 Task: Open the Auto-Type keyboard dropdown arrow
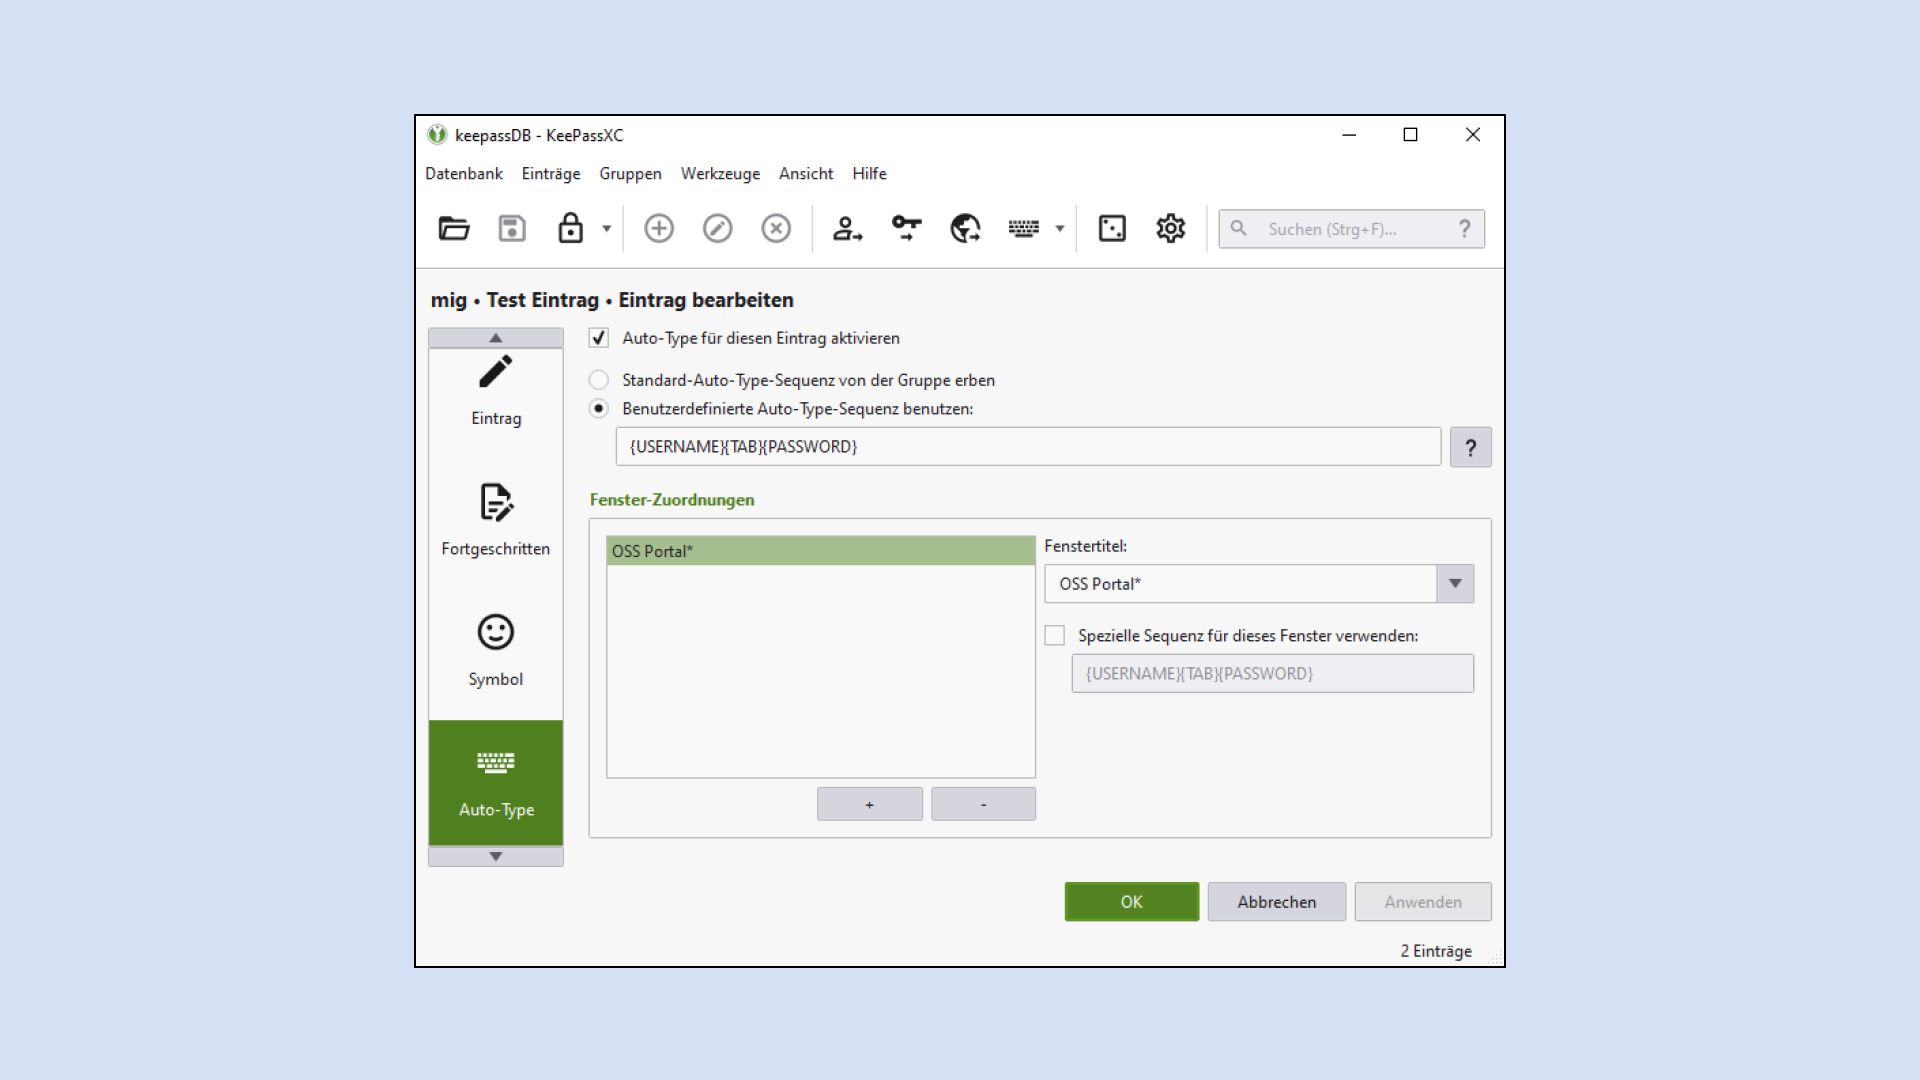point(1058,228)
